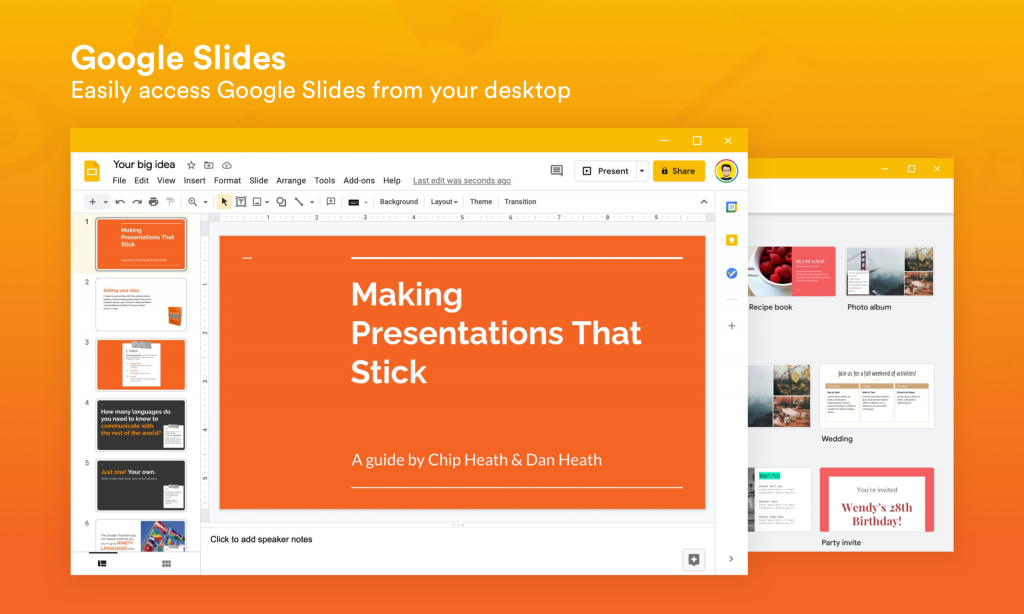Image resolution: width=1024 pixels, height=614 pixels.
Task: Star the 'Your big idea' presentation
Action: click(191, 165)
